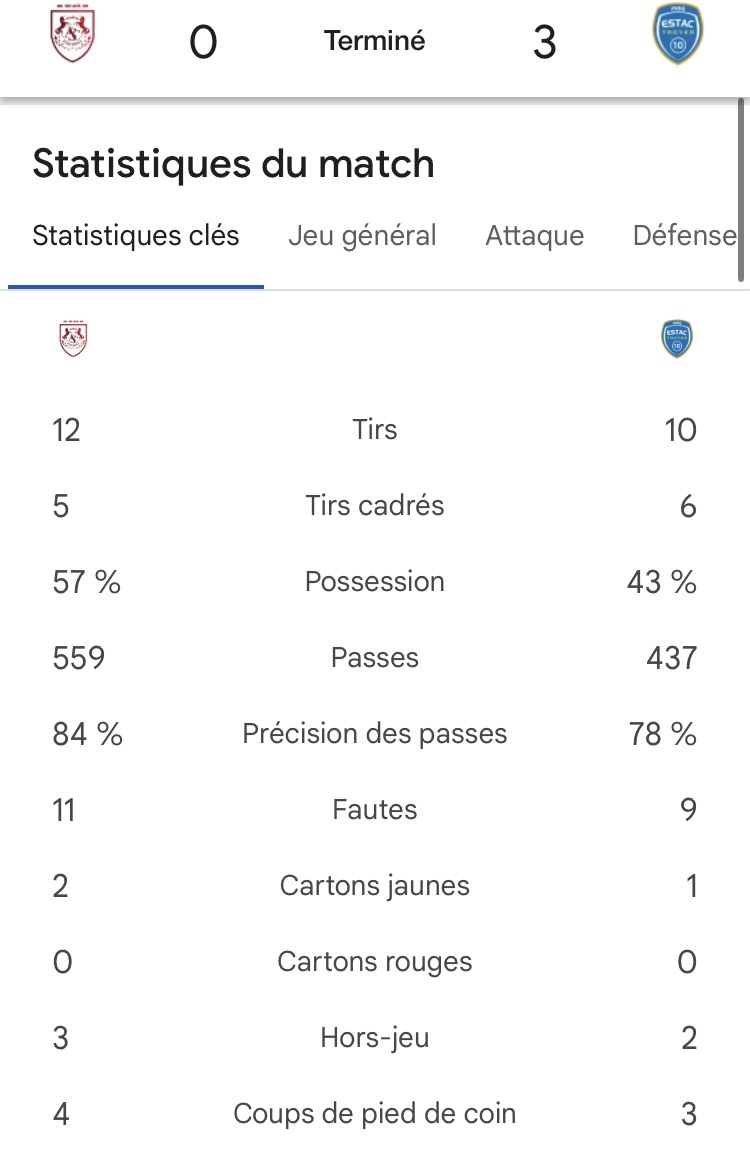
Task: Click the Terminé match status label
Action: click(375, 40)
